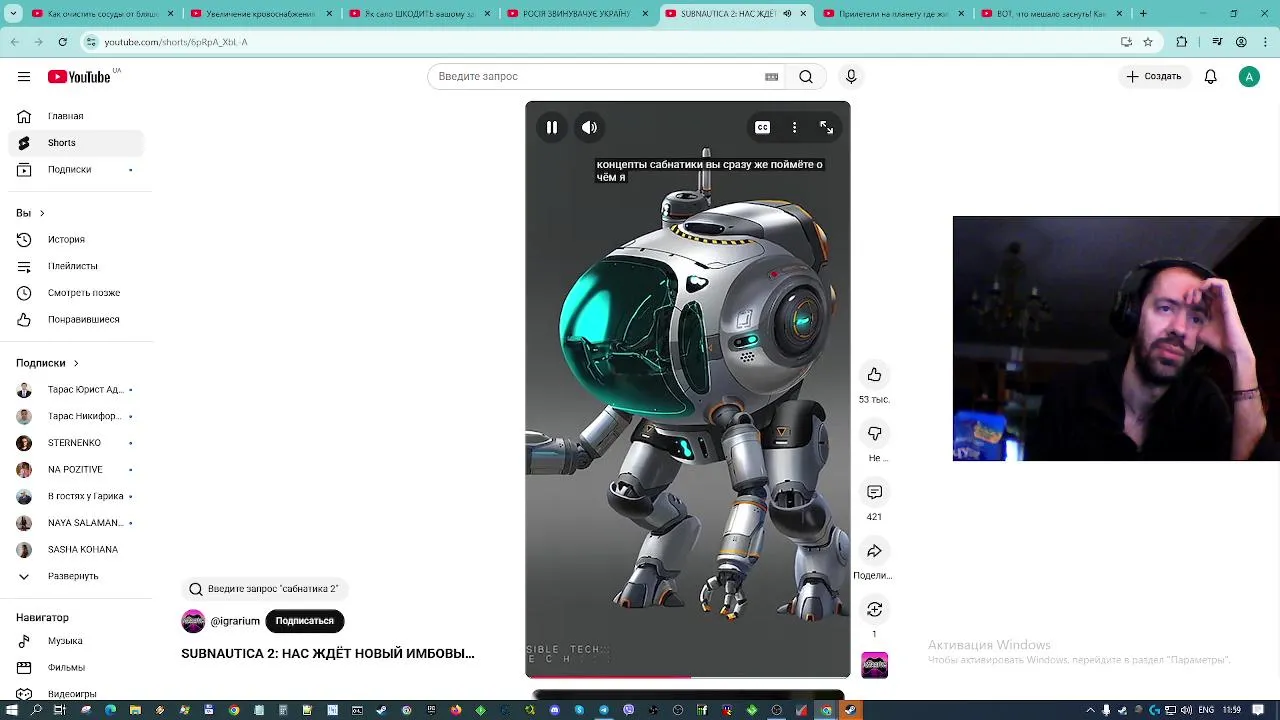The width and height of the screenshot is (1280, 720).
Task: Open 'Плейлисты' in the sidebar
Action: (75, 266)
